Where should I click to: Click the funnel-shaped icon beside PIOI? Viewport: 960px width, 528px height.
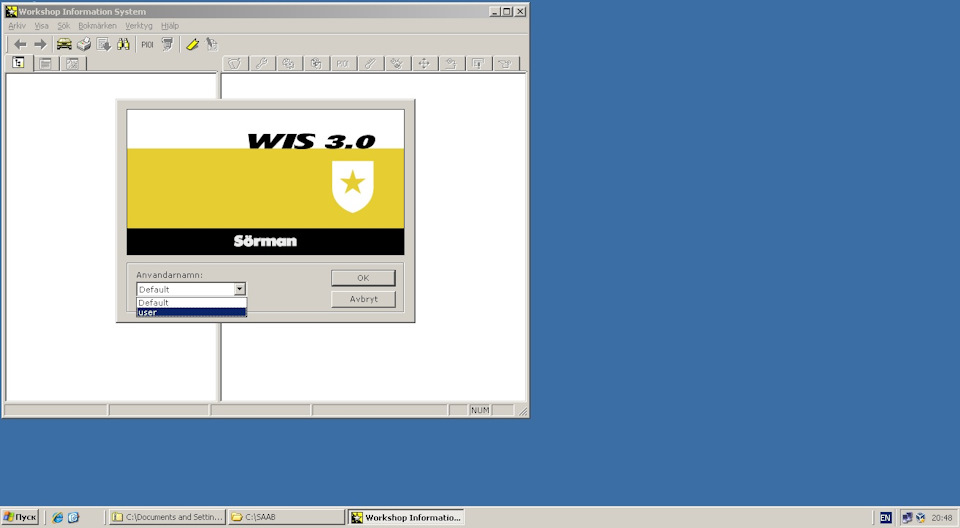click(x=167, y=44)
